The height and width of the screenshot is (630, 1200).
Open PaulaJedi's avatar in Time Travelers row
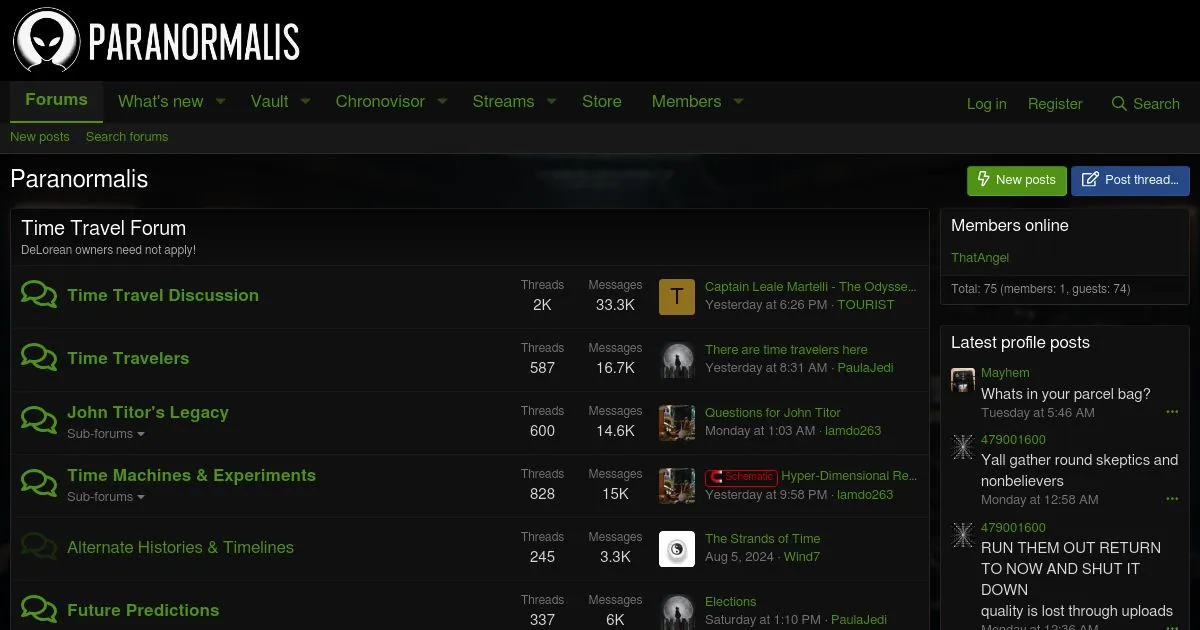click(x=677, y=359)
